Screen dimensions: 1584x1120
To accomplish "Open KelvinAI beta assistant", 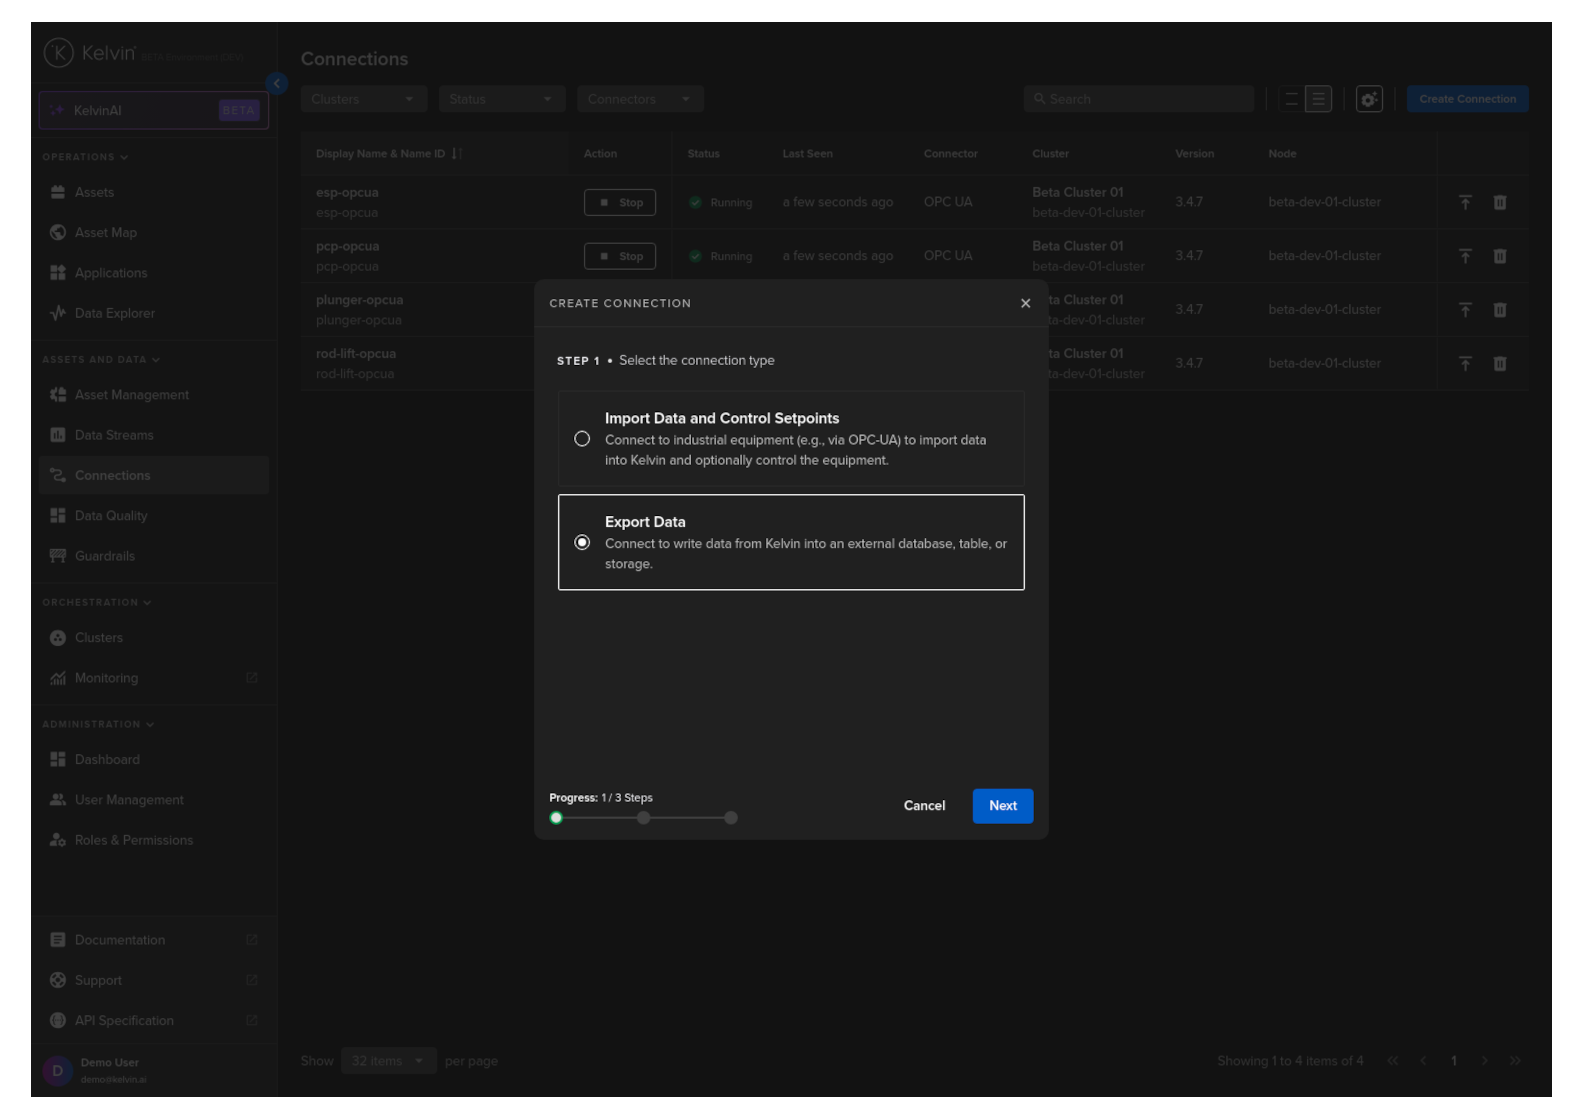I will click(154, 111).
